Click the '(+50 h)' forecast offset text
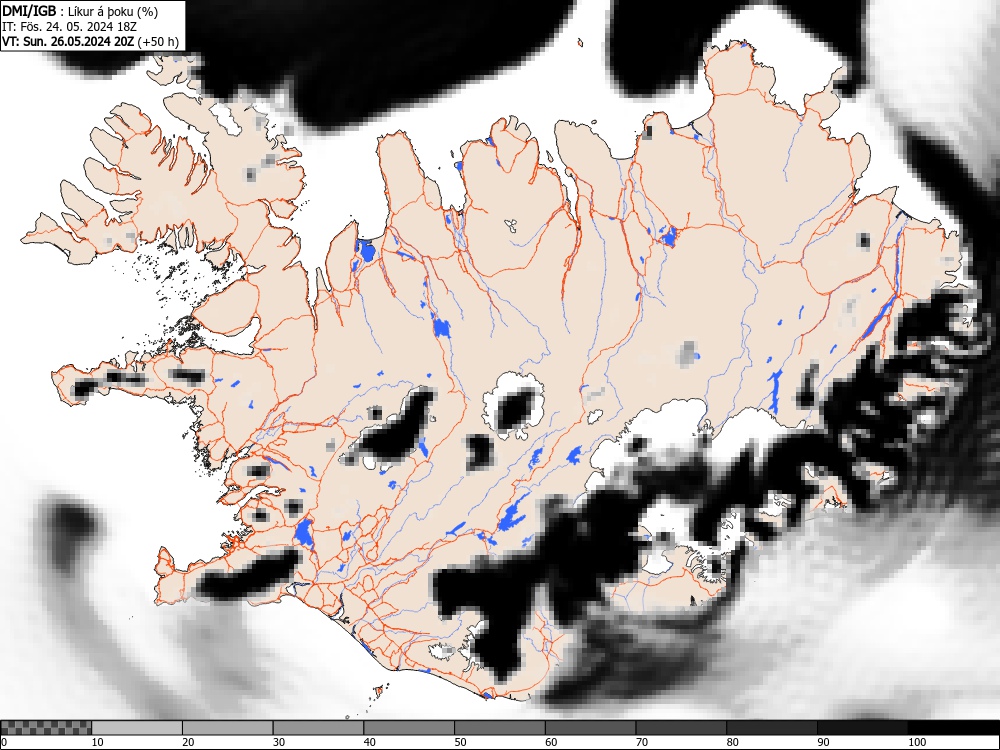The width and height of the screenshot is (1000, 750). pyautogui.click(x=159, y=42)
